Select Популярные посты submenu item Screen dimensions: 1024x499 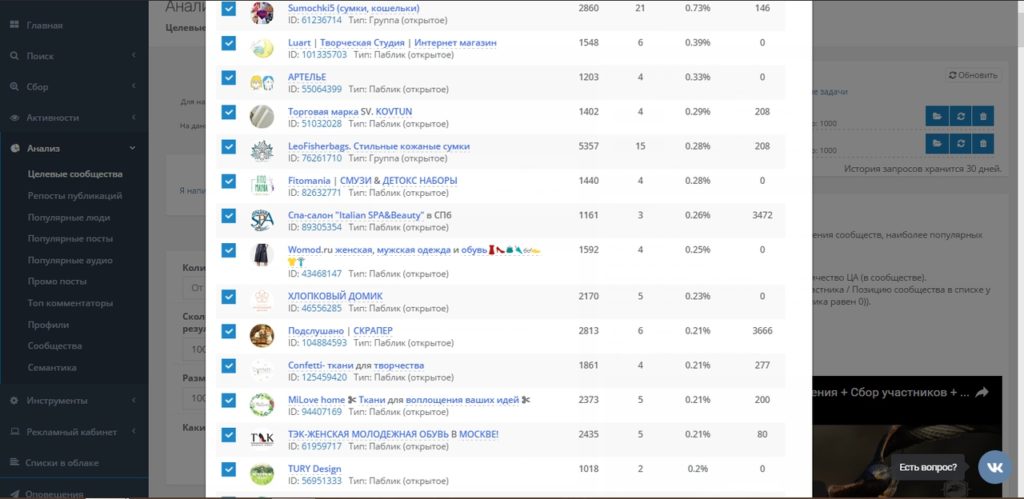tap(70, 239)
